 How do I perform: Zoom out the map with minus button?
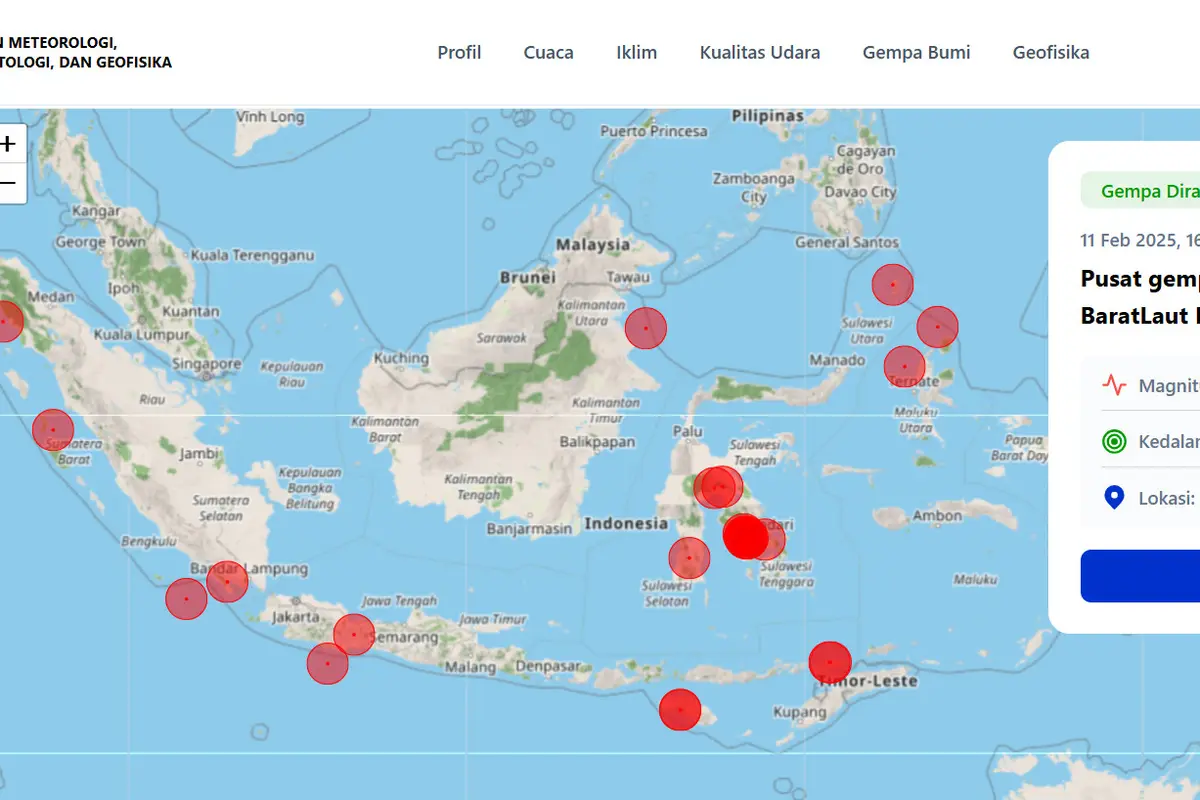pos(9,183)
